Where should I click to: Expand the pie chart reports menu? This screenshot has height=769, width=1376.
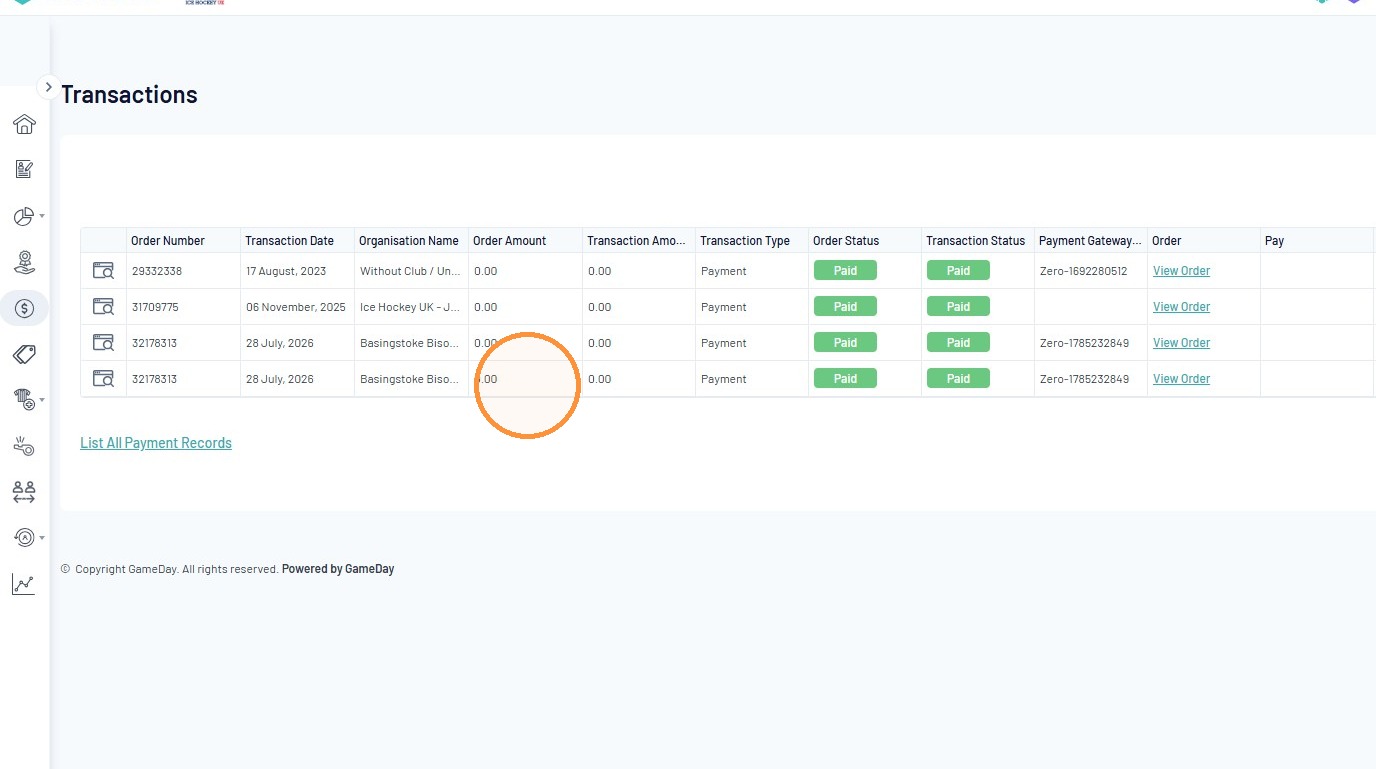pos(24,216)
